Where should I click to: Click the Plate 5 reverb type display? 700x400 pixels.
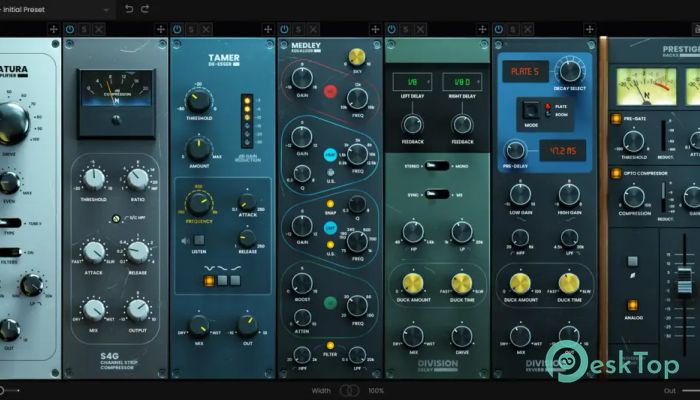(x=523, y=70)
